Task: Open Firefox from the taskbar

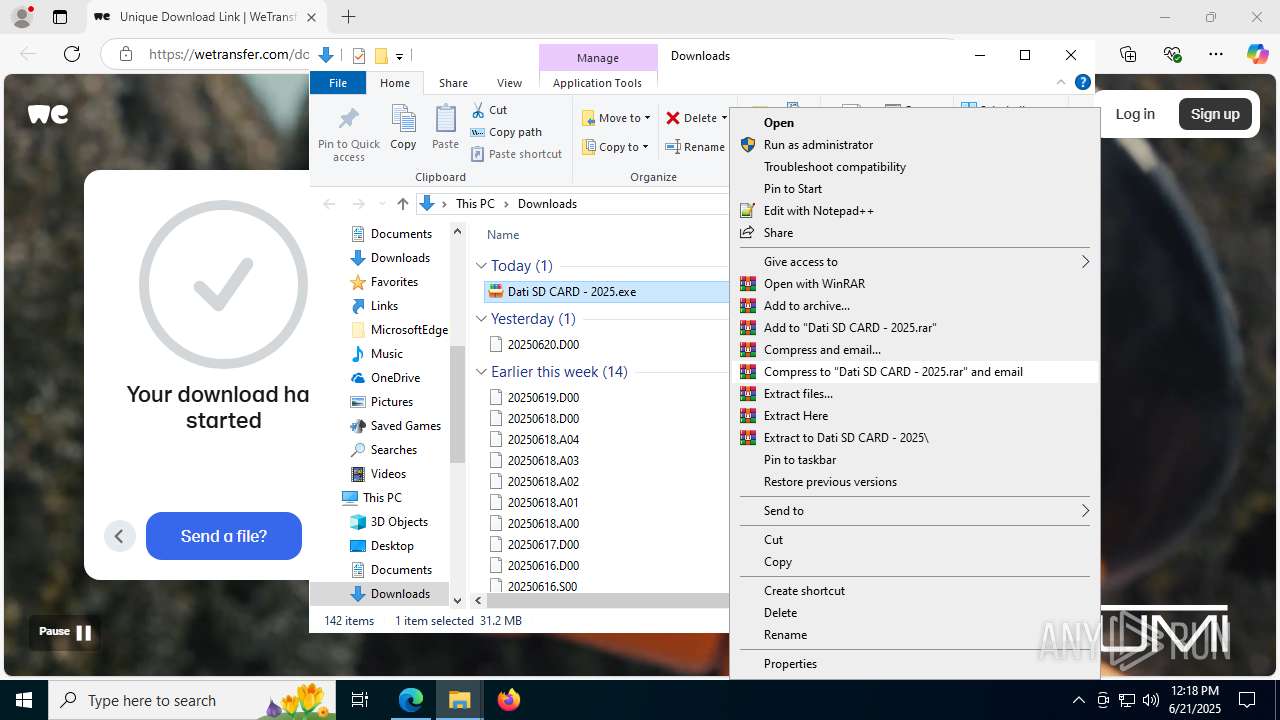Action: click(x=509, y=700)
